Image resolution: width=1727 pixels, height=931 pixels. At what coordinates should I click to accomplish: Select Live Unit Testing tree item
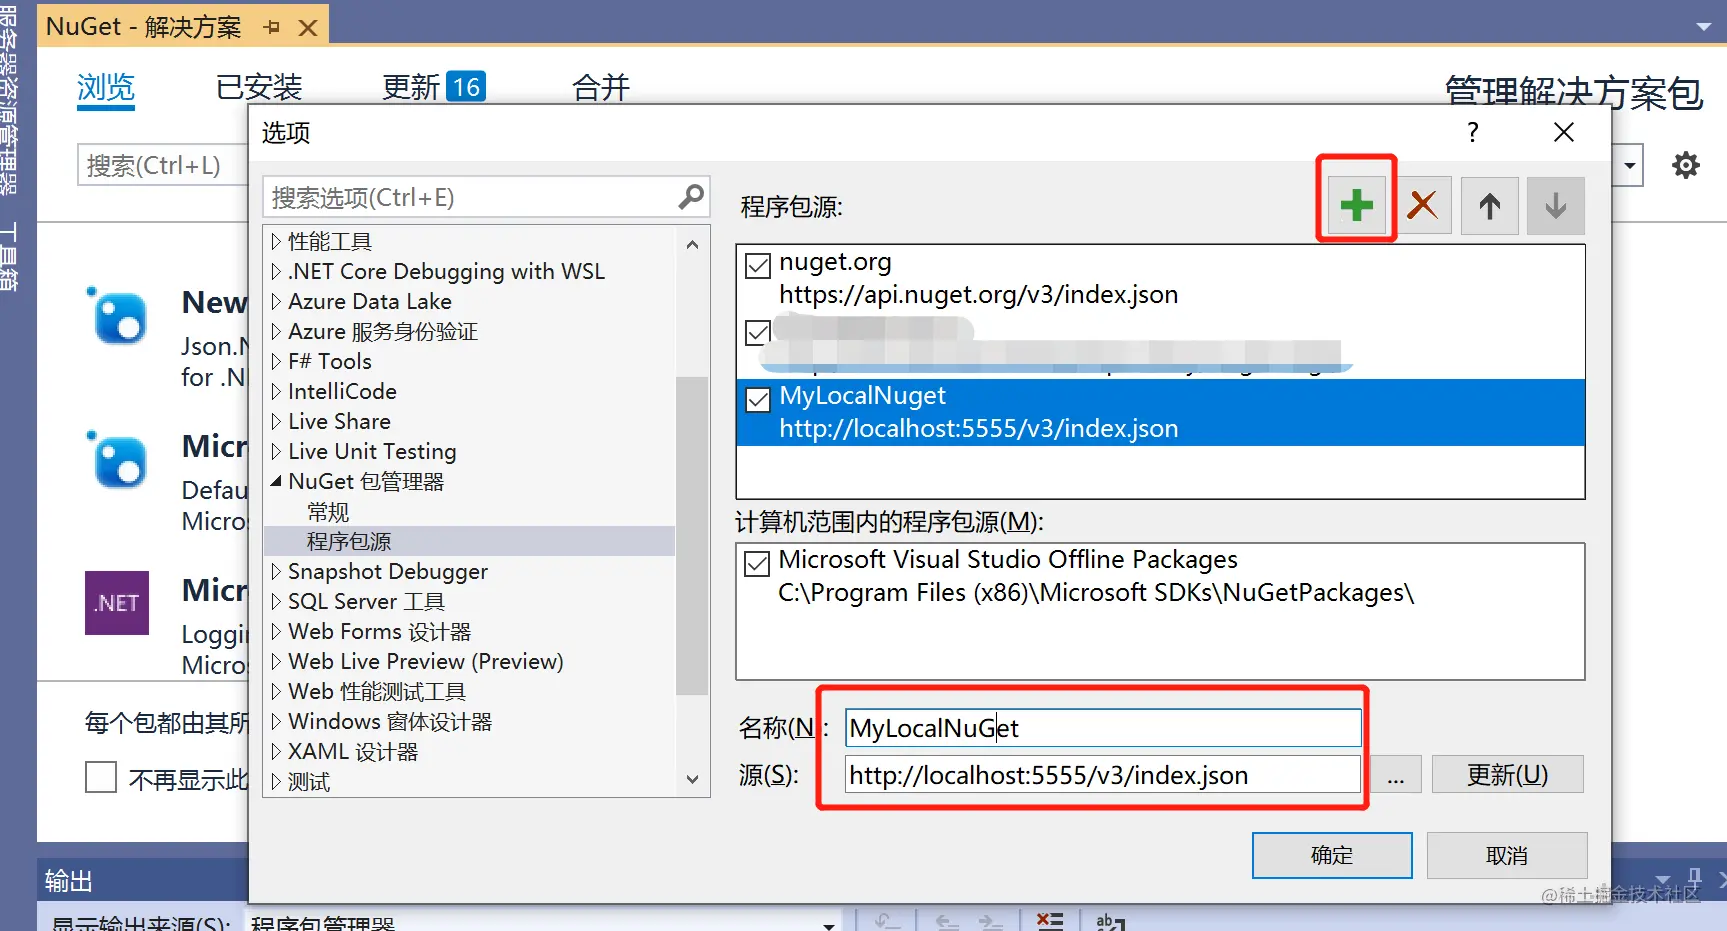coord(372,451)
